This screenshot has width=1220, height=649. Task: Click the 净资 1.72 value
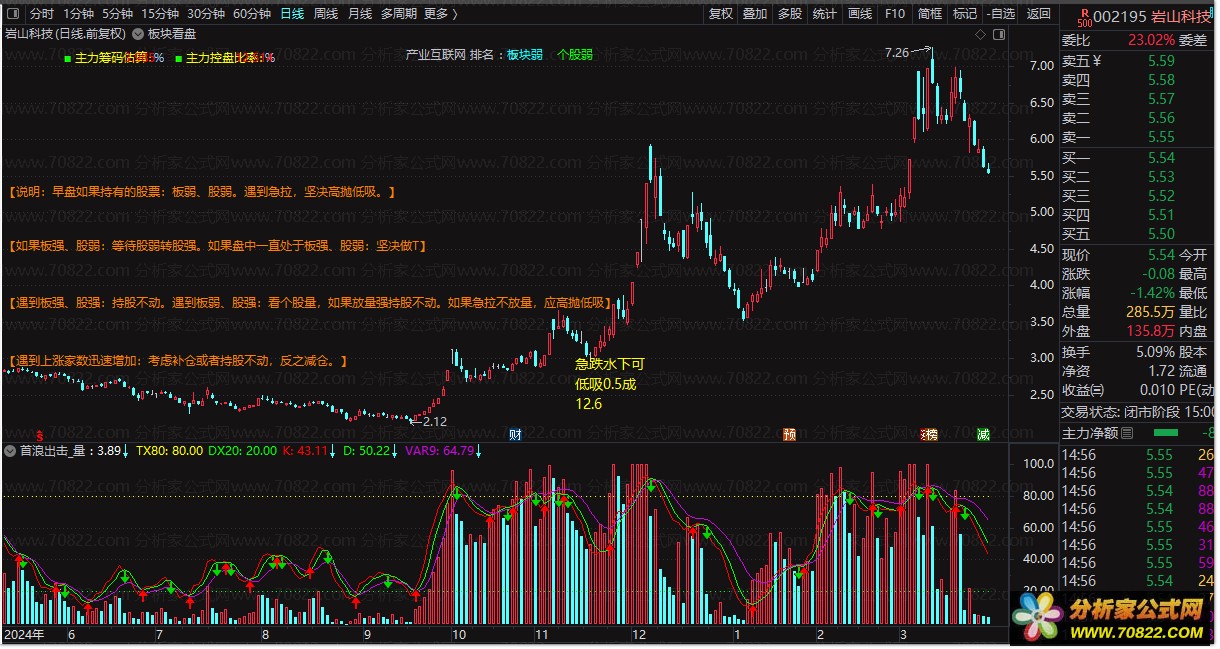(x=1161, y=371)
